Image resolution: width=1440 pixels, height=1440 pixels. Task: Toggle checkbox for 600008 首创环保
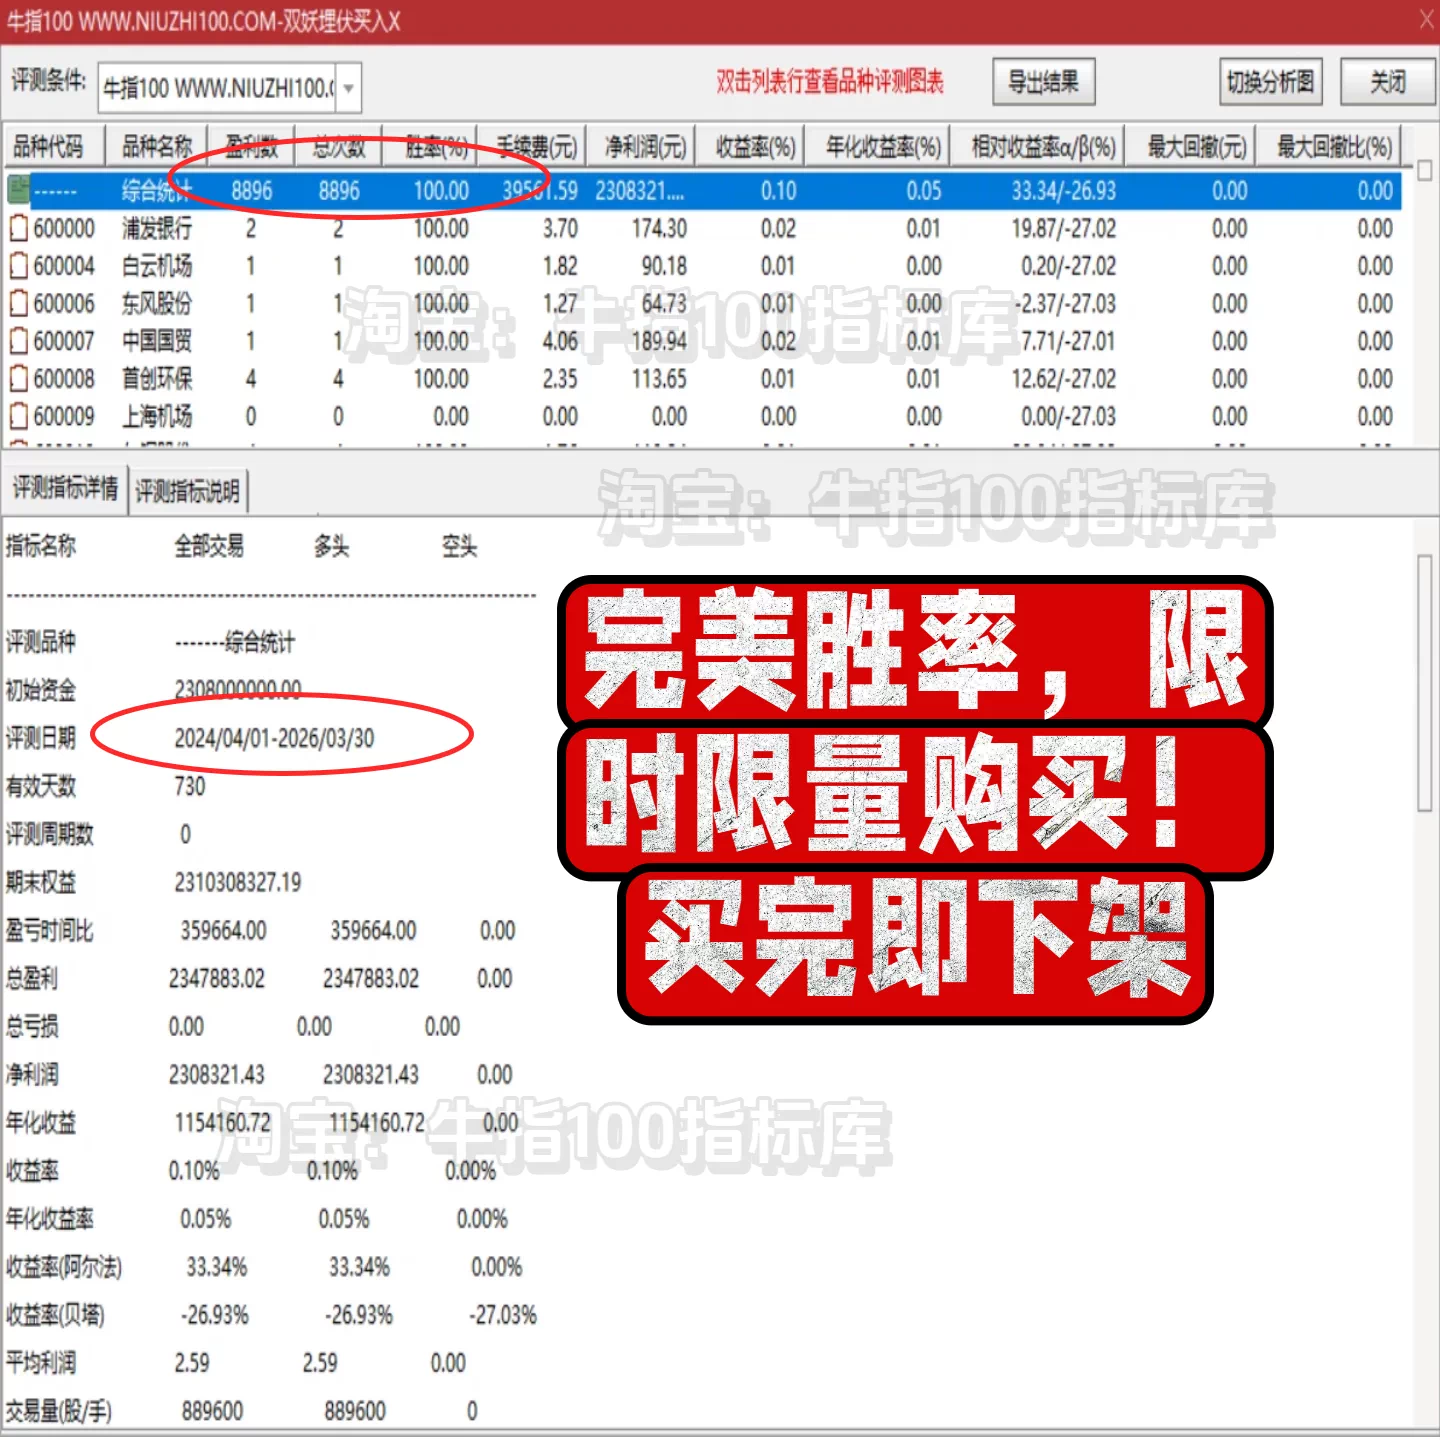pyautogui.click(x=18, y=379)
